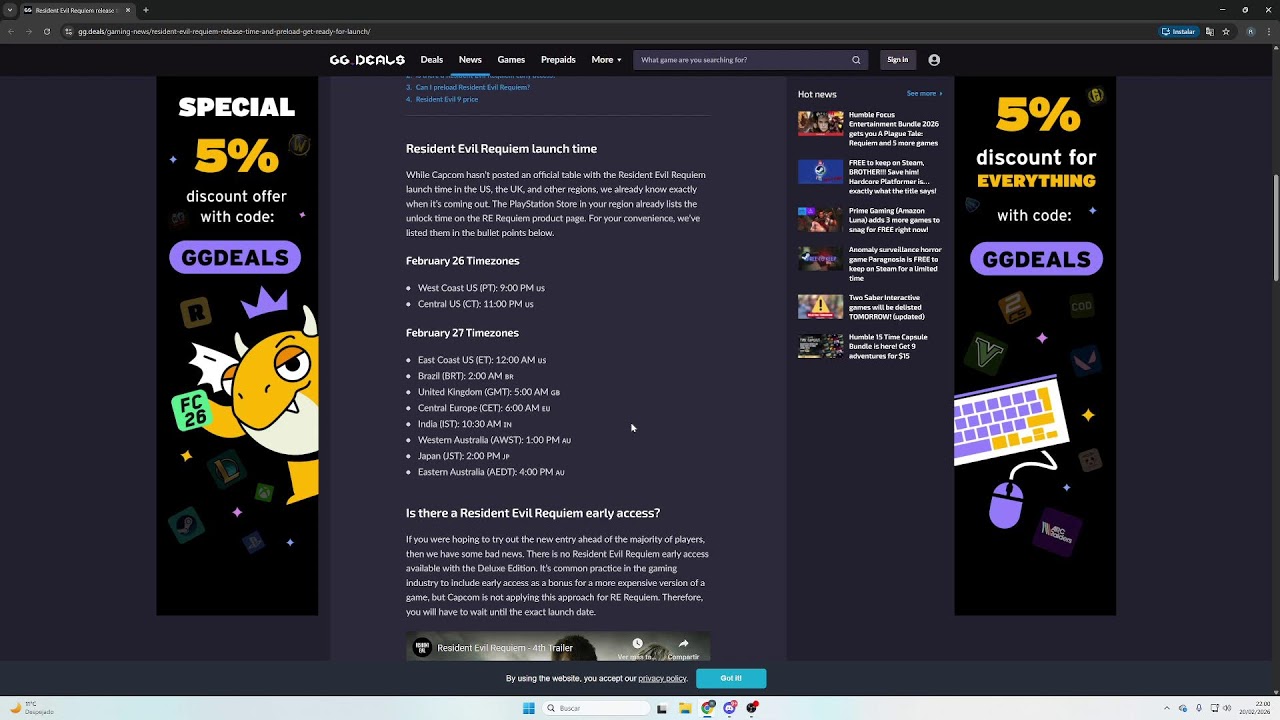Open the weather widget on taskbar
The height and width of the screenshot is (720, 1280).
coord(30,708)
